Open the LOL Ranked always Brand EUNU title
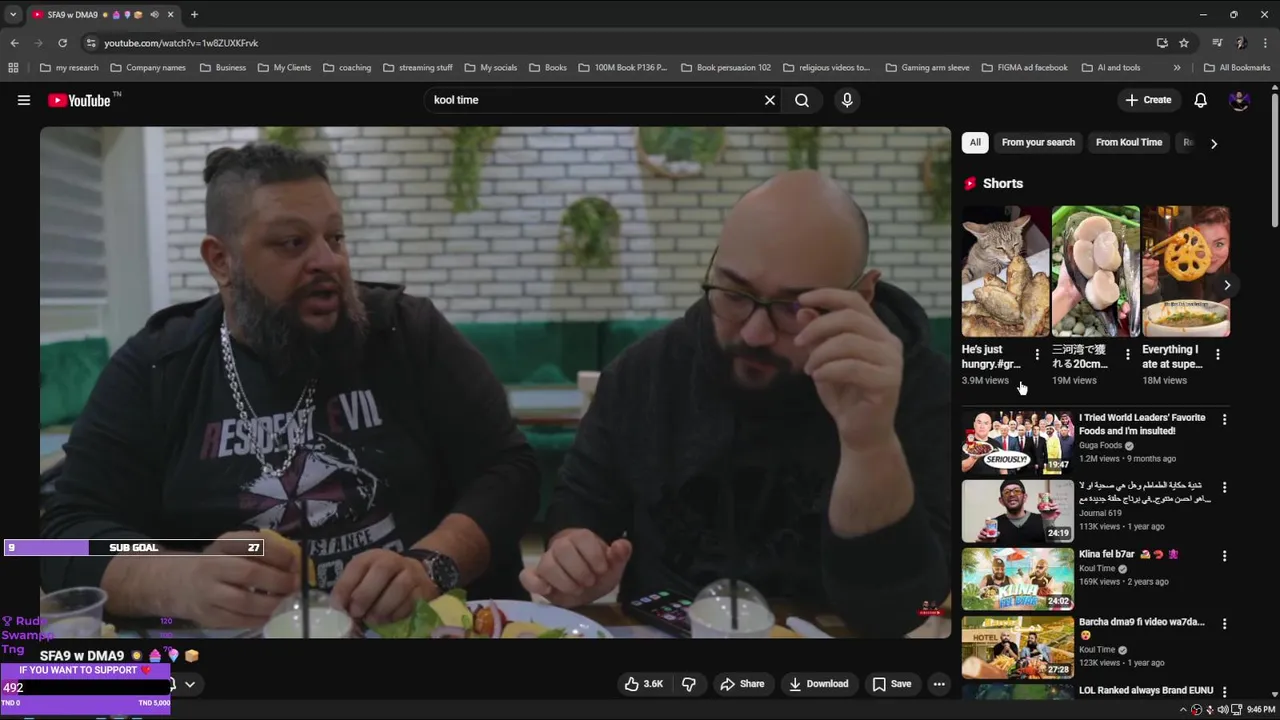This screenshot has width=1280, height=720. pyautogui.click(x=1146, y=690)
